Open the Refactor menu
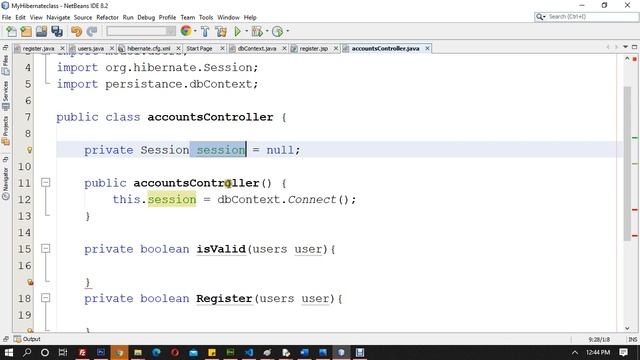The image size is (640, 360). tap(107, 18)
